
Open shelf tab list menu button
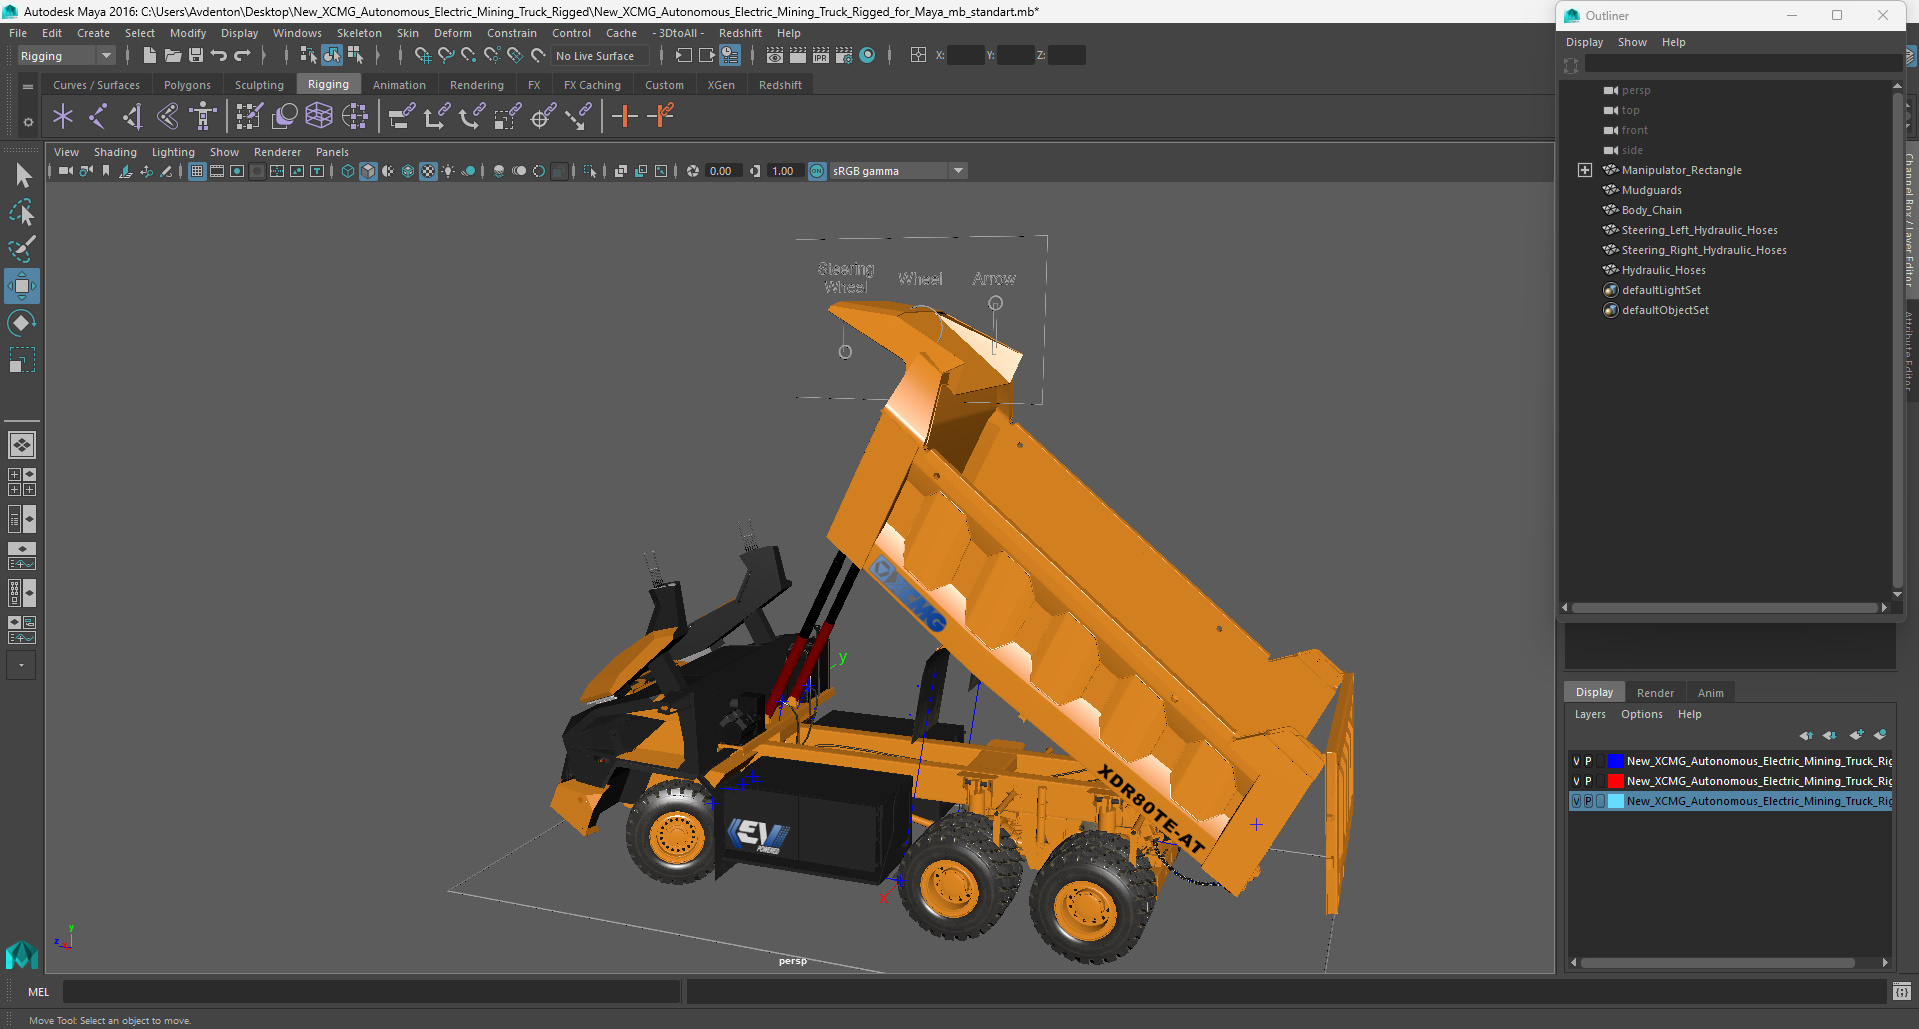click(28, 86)
